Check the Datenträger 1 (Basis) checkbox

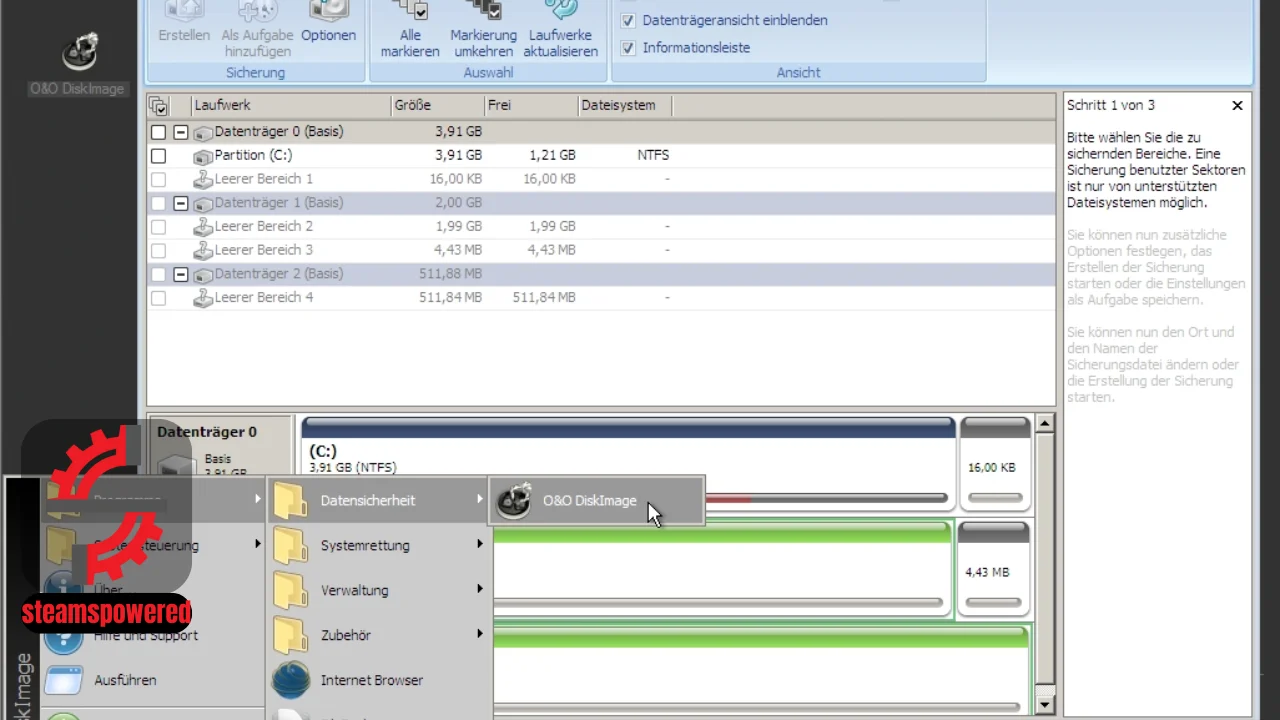tap(158, 203)
